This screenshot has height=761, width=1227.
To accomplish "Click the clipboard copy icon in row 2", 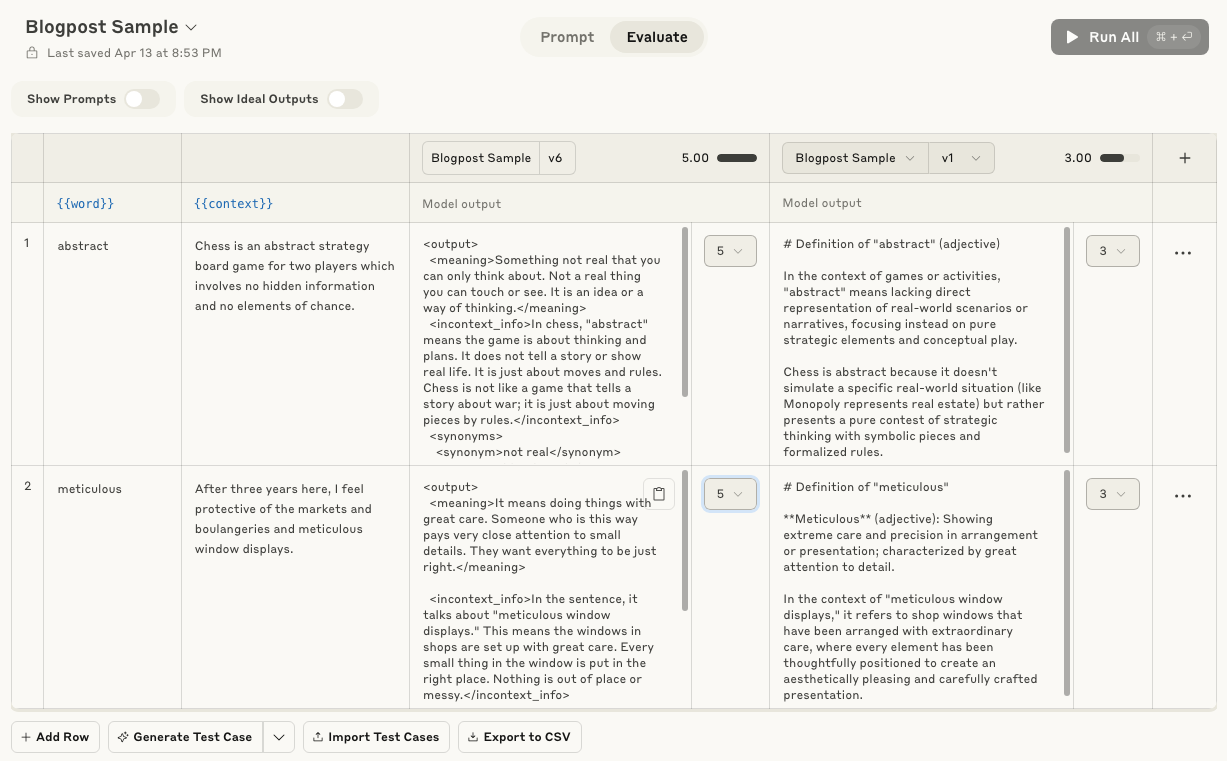I will tap(659, 493).
